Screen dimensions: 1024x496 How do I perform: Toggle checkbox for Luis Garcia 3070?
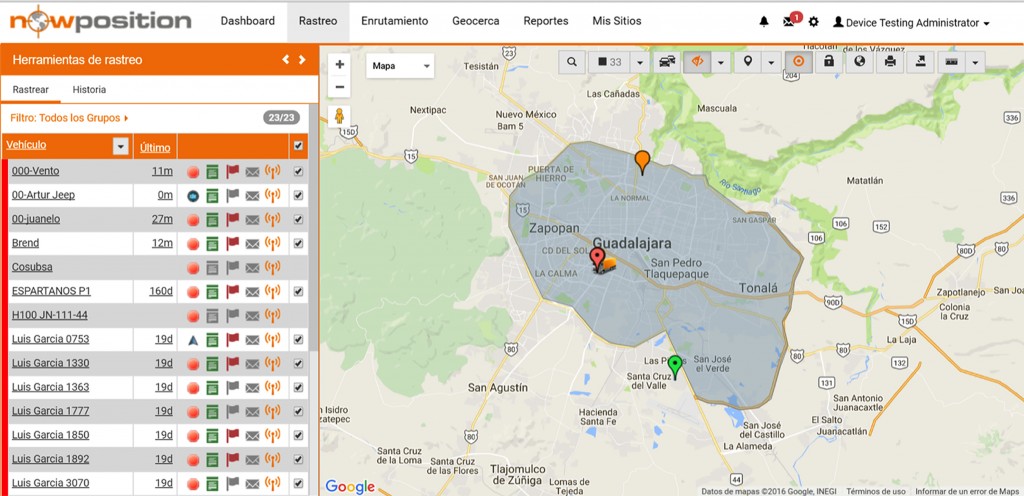[x=298, y=483]
